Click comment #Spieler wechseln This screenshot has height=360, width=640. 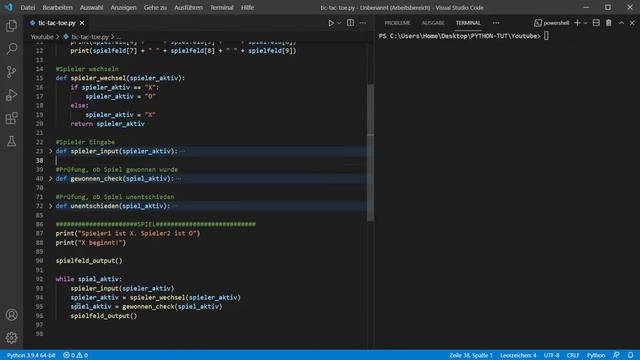pos(87,69)
